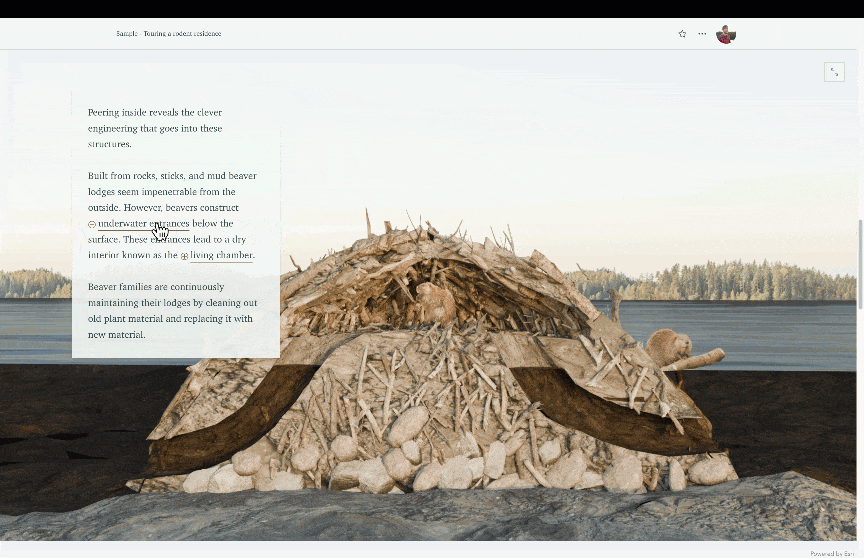
Task: Click the "underwater entrances" link
Action: [x=143, y=224]
